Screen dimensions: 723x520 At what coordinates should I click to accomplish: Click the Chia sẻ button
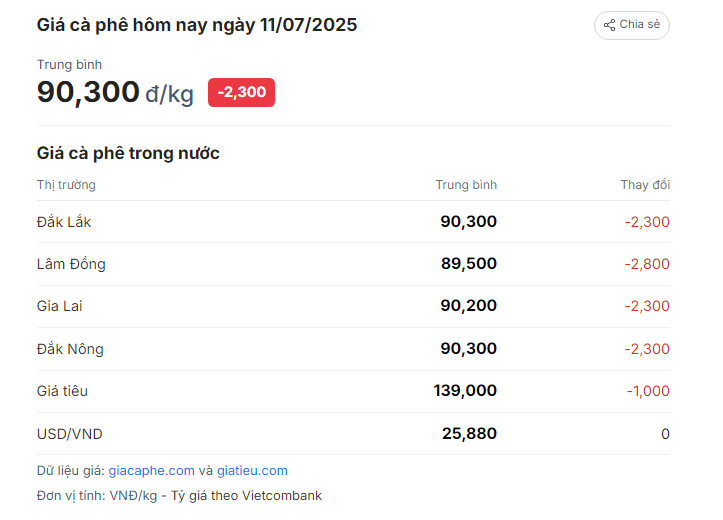[632, 25]
